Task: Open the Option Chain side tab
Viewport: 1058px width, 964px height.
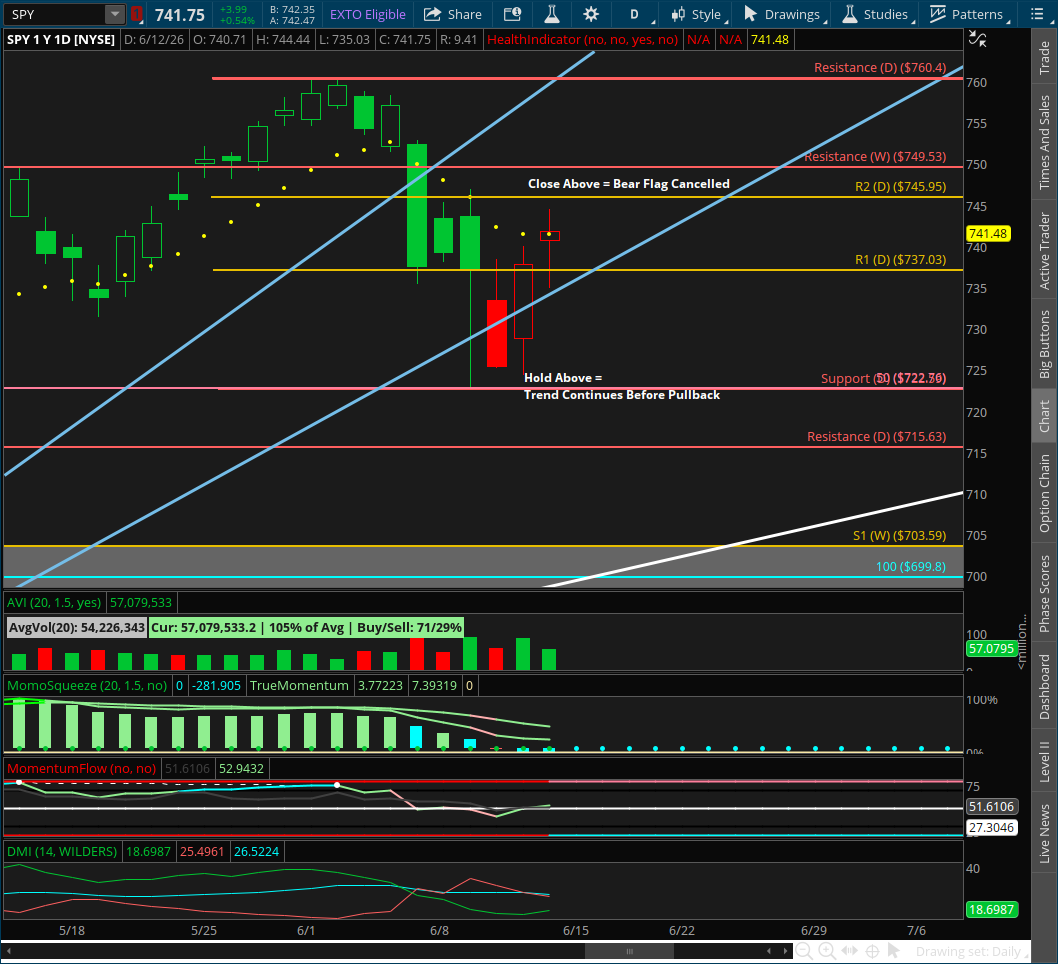Action: pyautogui.click(x=1045, y=493)
